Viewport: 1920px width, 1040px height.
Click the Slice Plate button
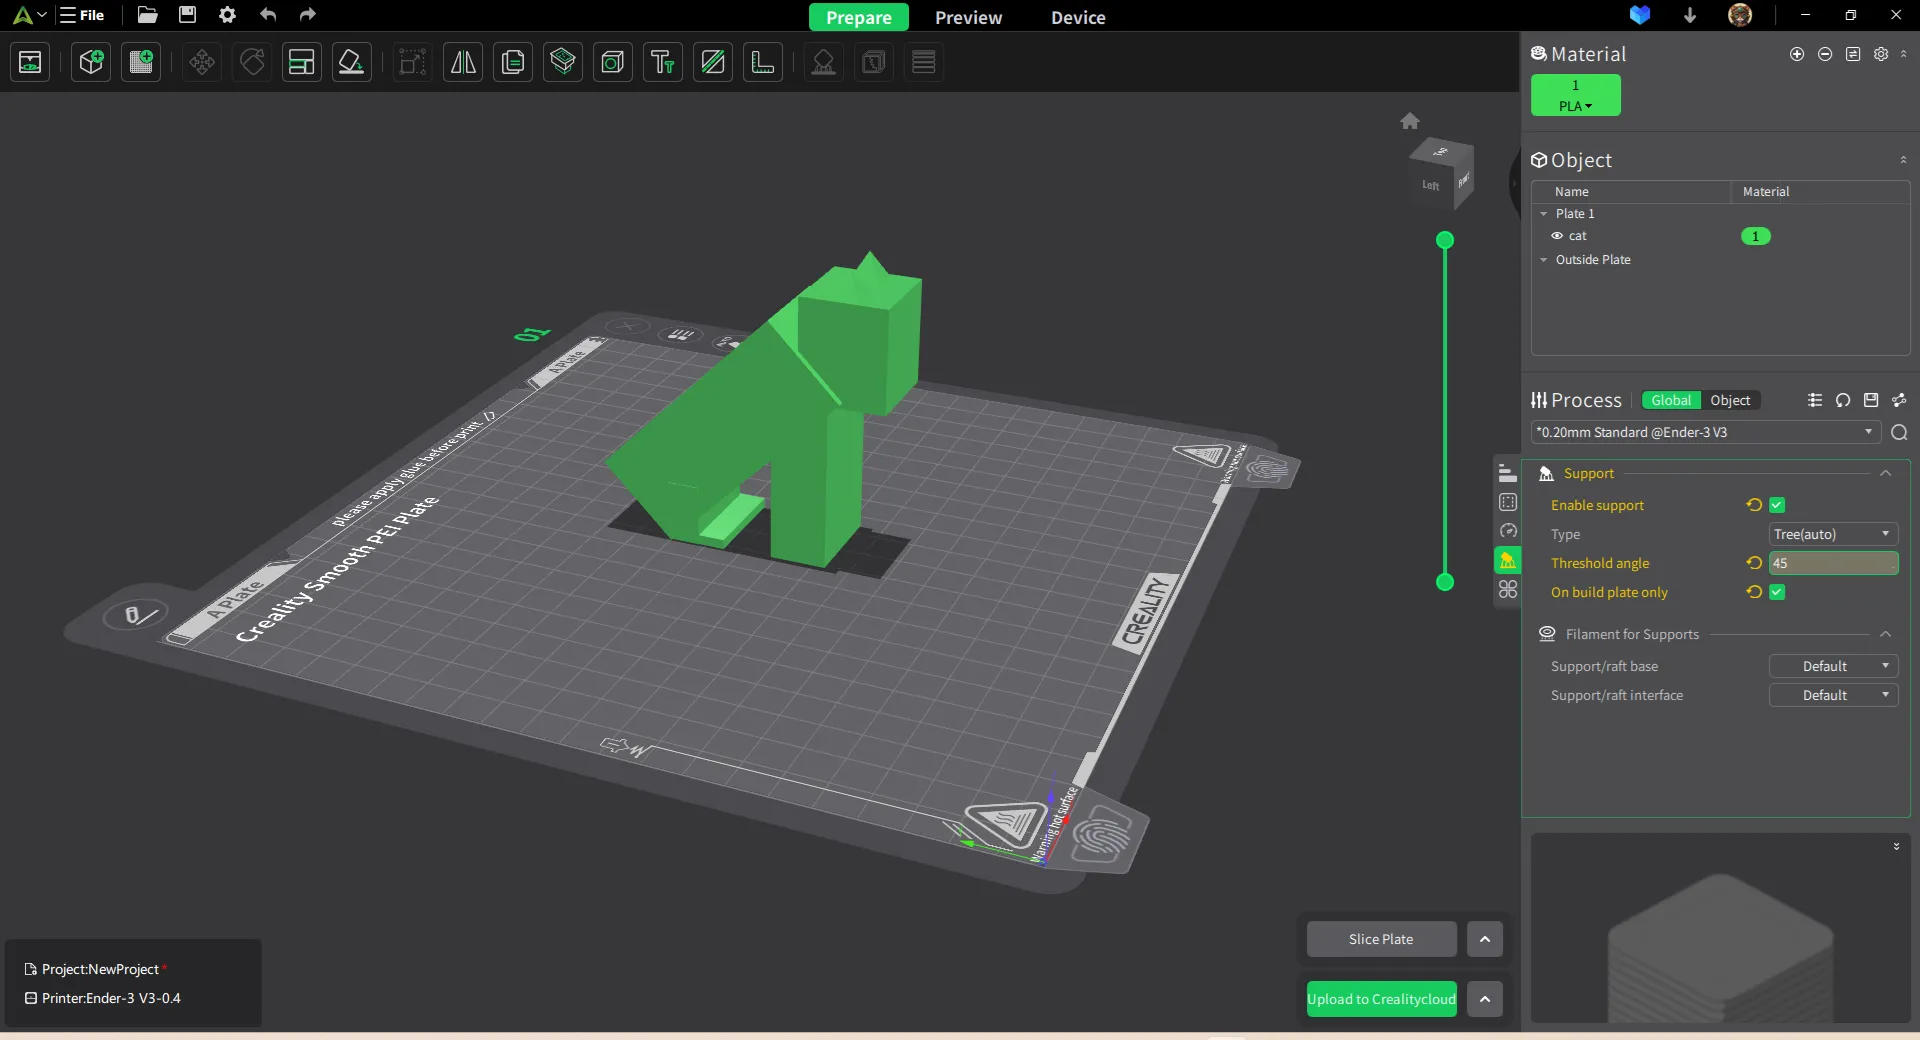point(1381,939)
